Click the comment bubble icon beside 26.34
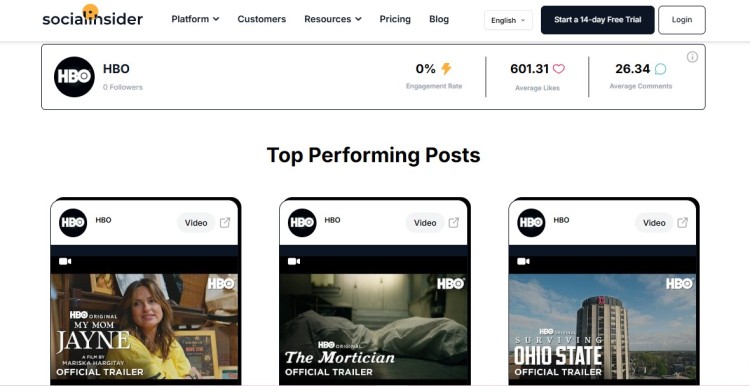This screenshot has height=386, width=750. click(x=660, y=69)
